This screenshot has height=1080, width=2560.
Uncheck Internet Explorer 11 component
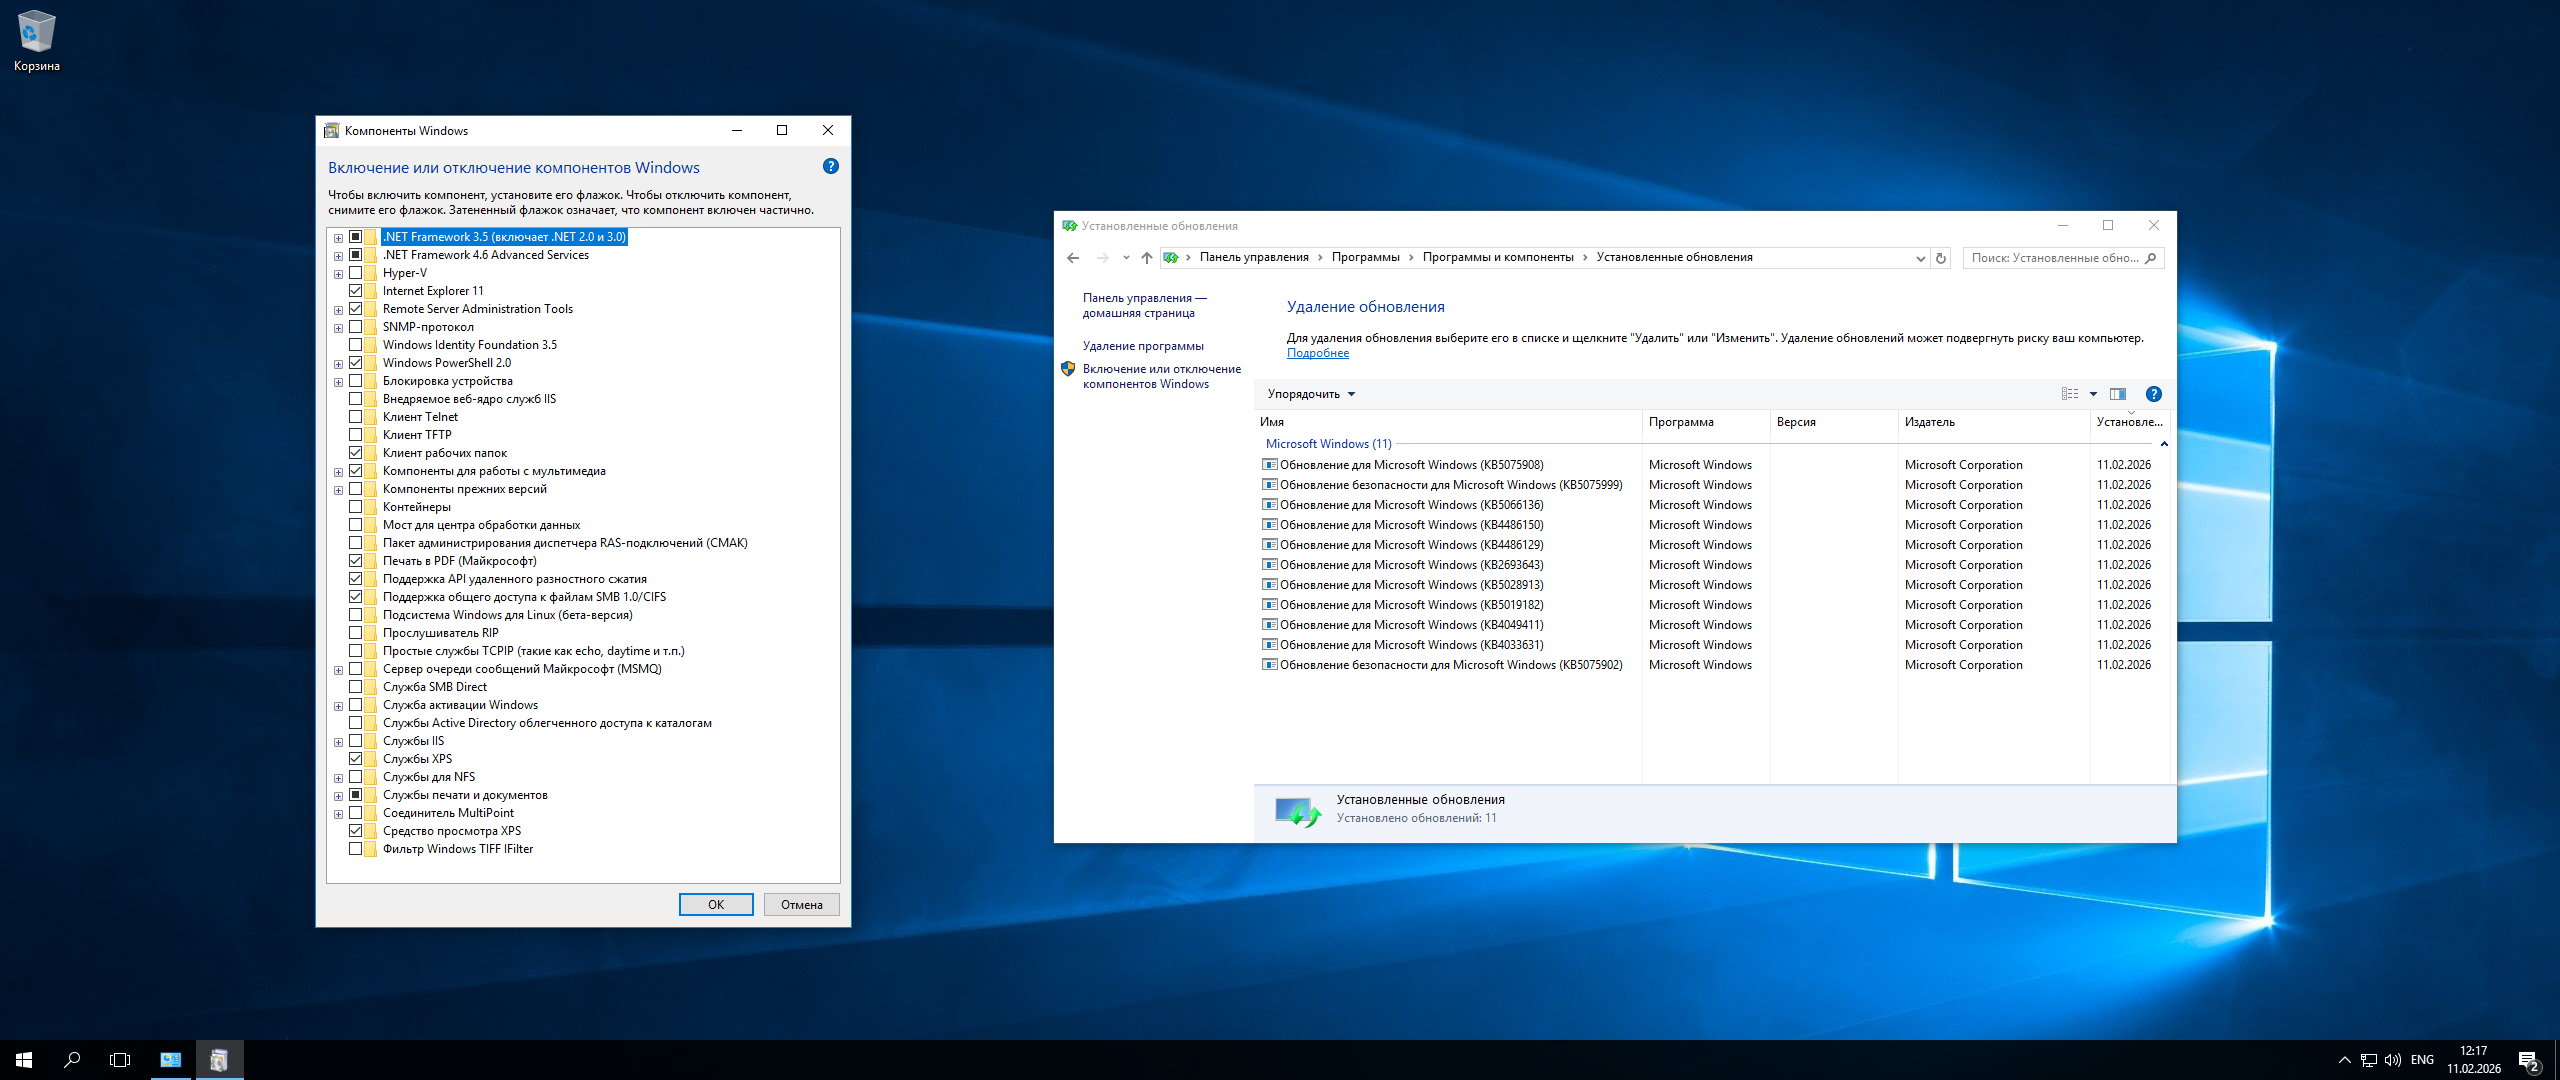pyautogui.click(x=355, y=291)
